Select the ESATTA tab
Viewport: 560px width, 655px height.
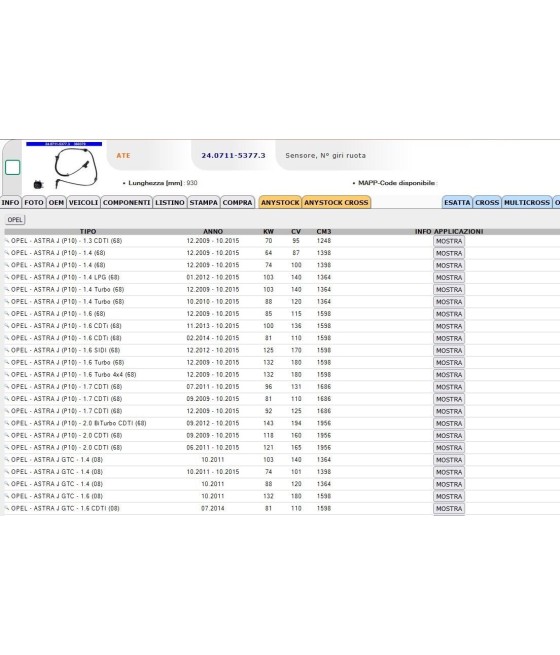coord(457,202)
